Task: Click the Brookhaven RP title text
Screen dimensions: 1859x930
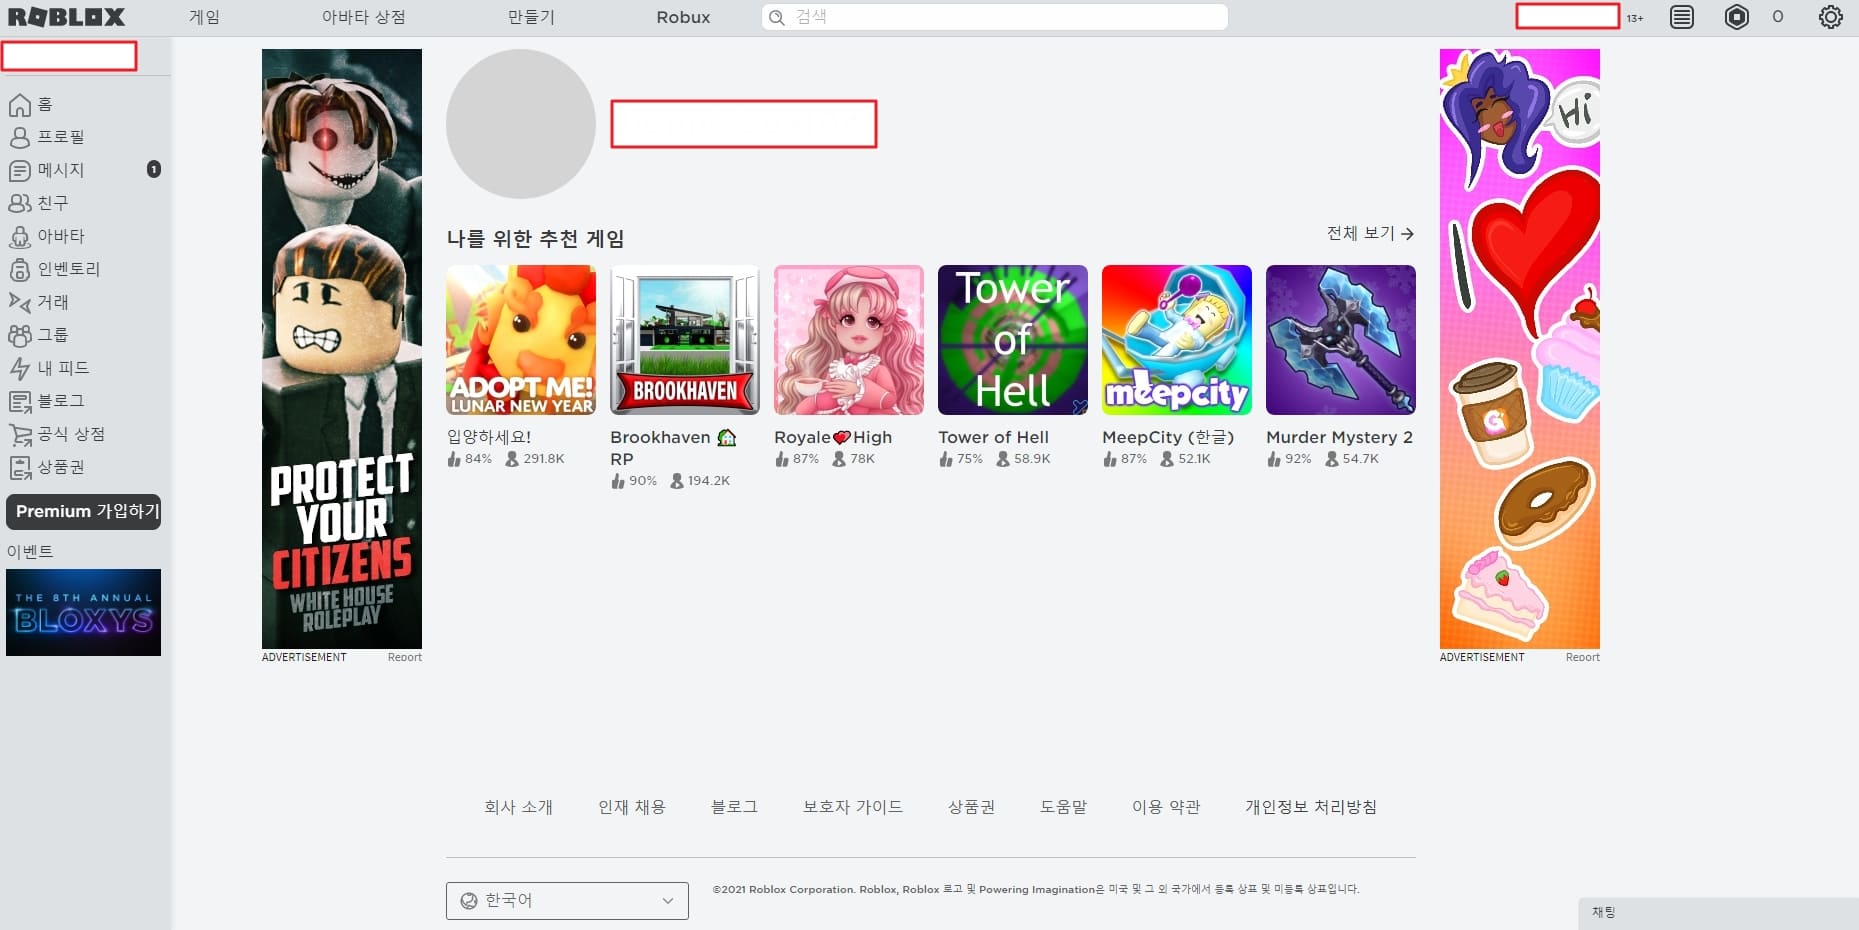Action: click(x=673, y=448)
